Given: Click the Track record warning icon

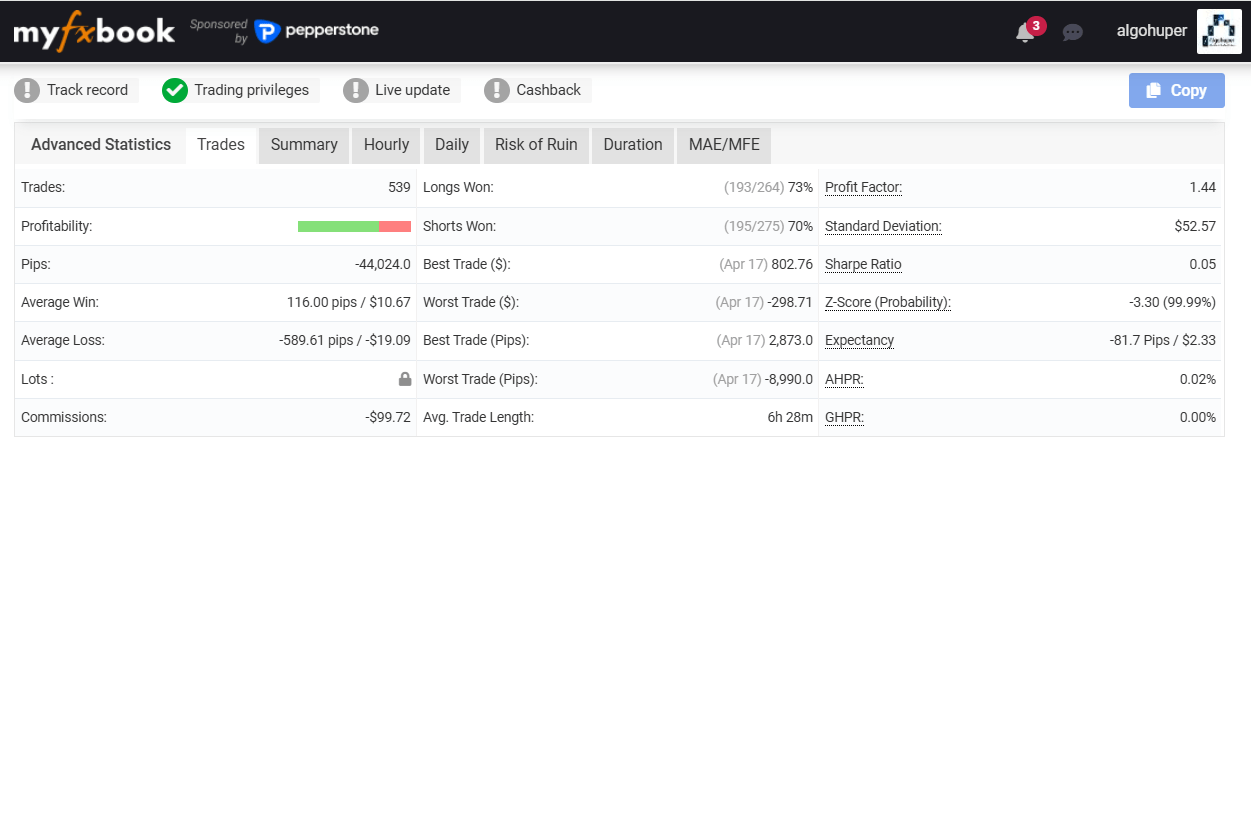Looking at the screenshot, I should 27,90.
